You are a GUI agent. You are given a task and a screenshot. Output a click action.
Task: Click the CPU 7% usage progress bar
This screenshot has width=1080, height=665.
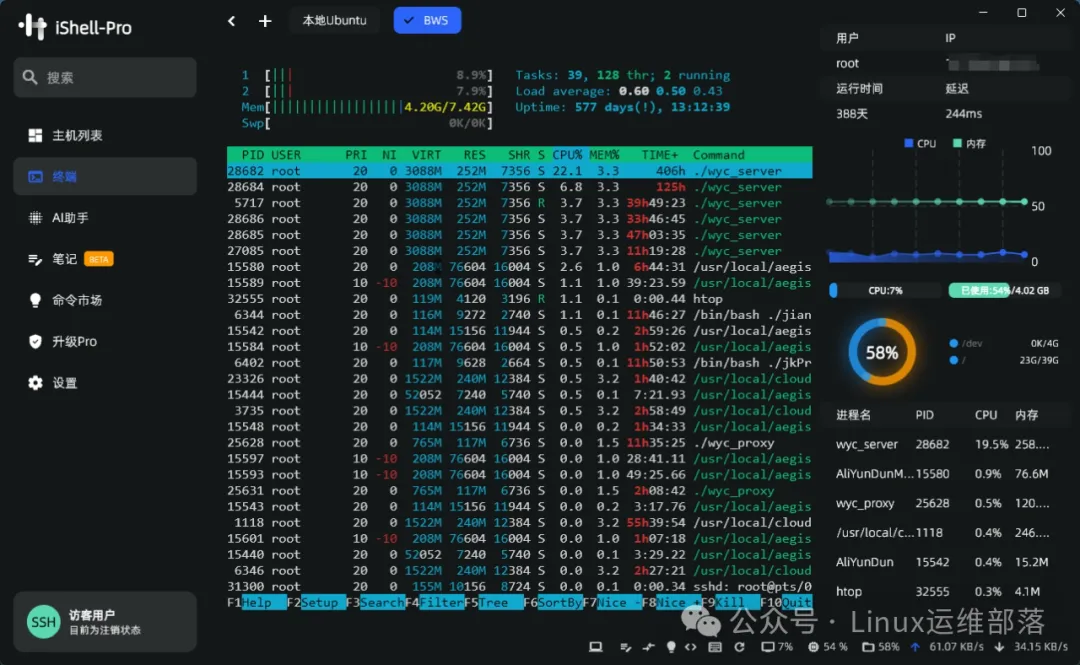[x=884, y=291]
